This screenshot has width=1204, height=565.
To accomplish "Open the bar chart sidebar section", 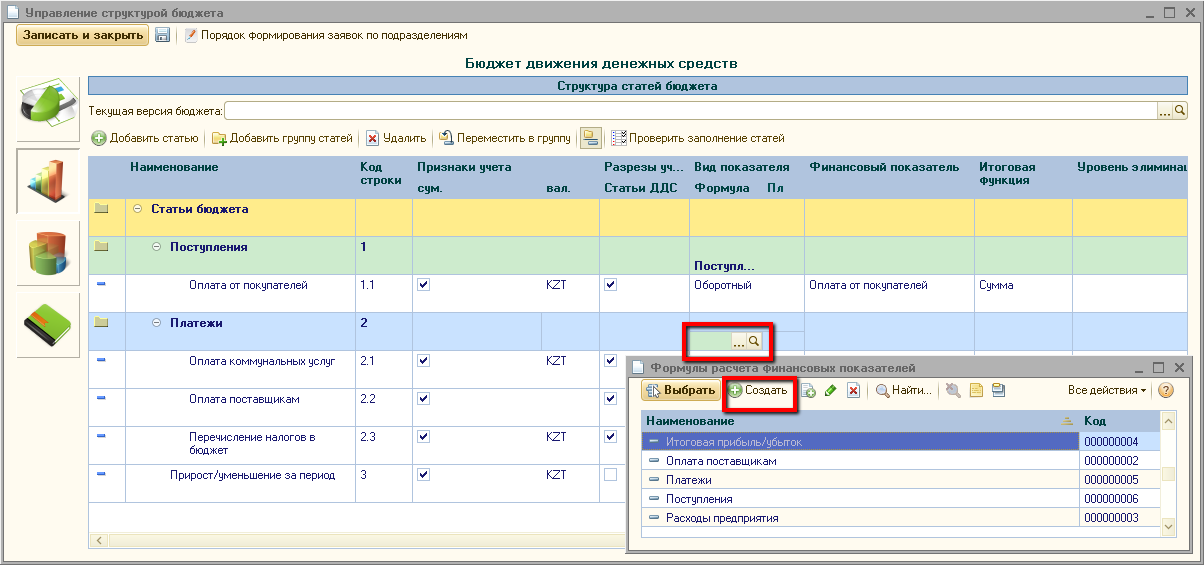I will [47, 181].
